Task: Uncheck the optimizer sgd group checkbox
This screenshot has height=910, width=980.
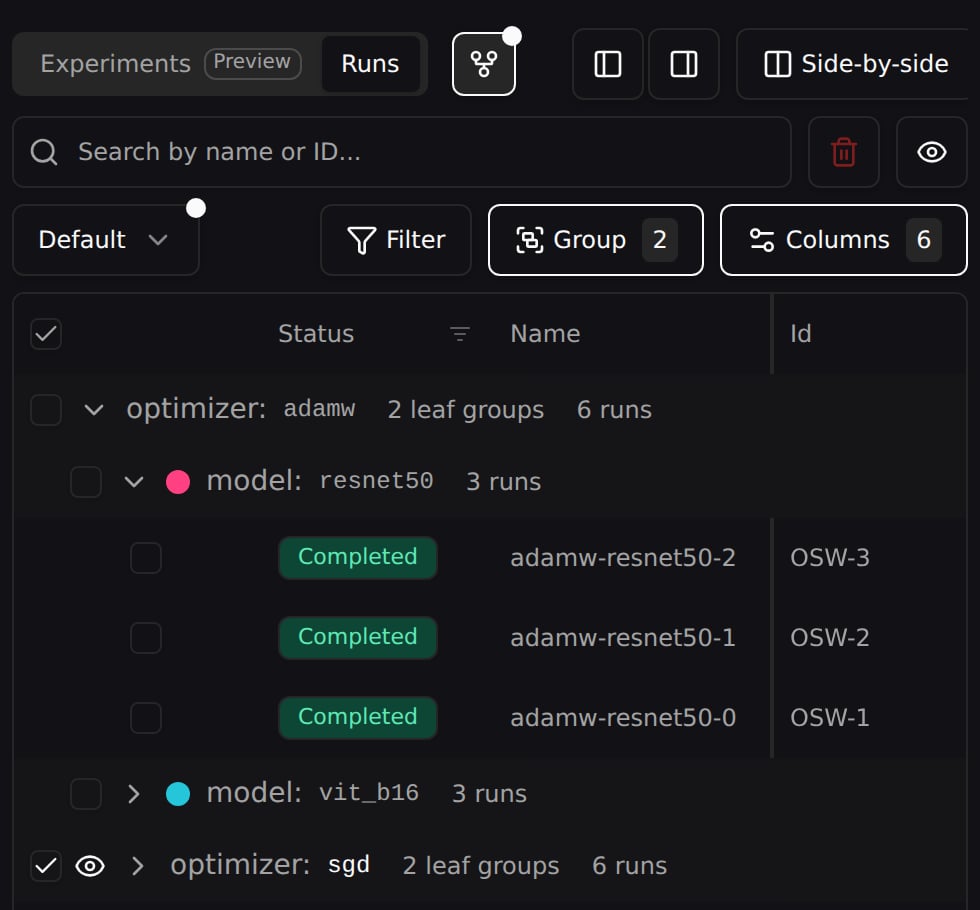Action: 46,866
